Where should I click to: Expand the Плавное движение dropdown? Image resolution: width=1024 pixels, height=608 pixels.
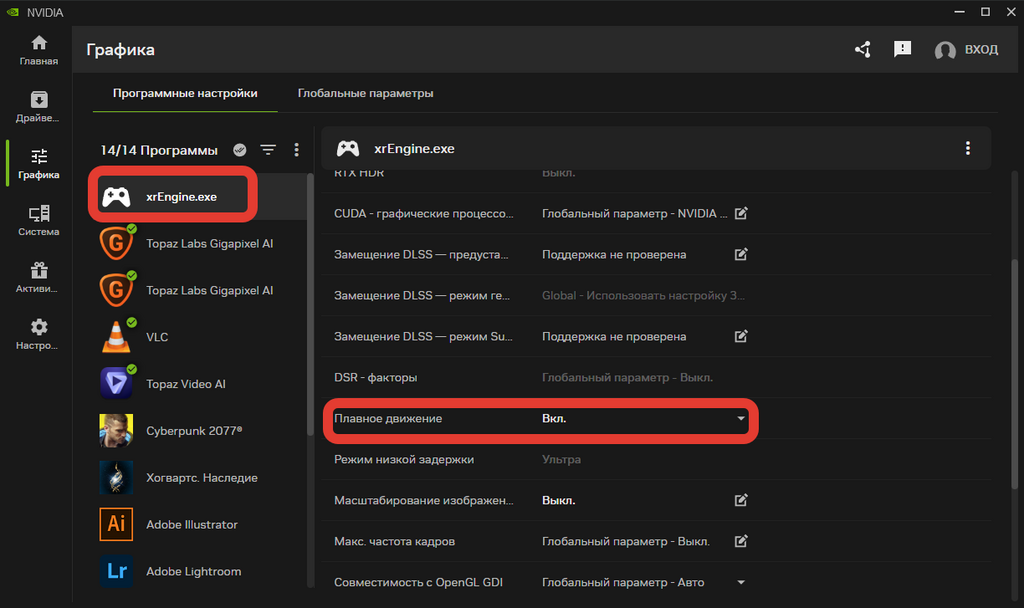click(x=741, y=419)
